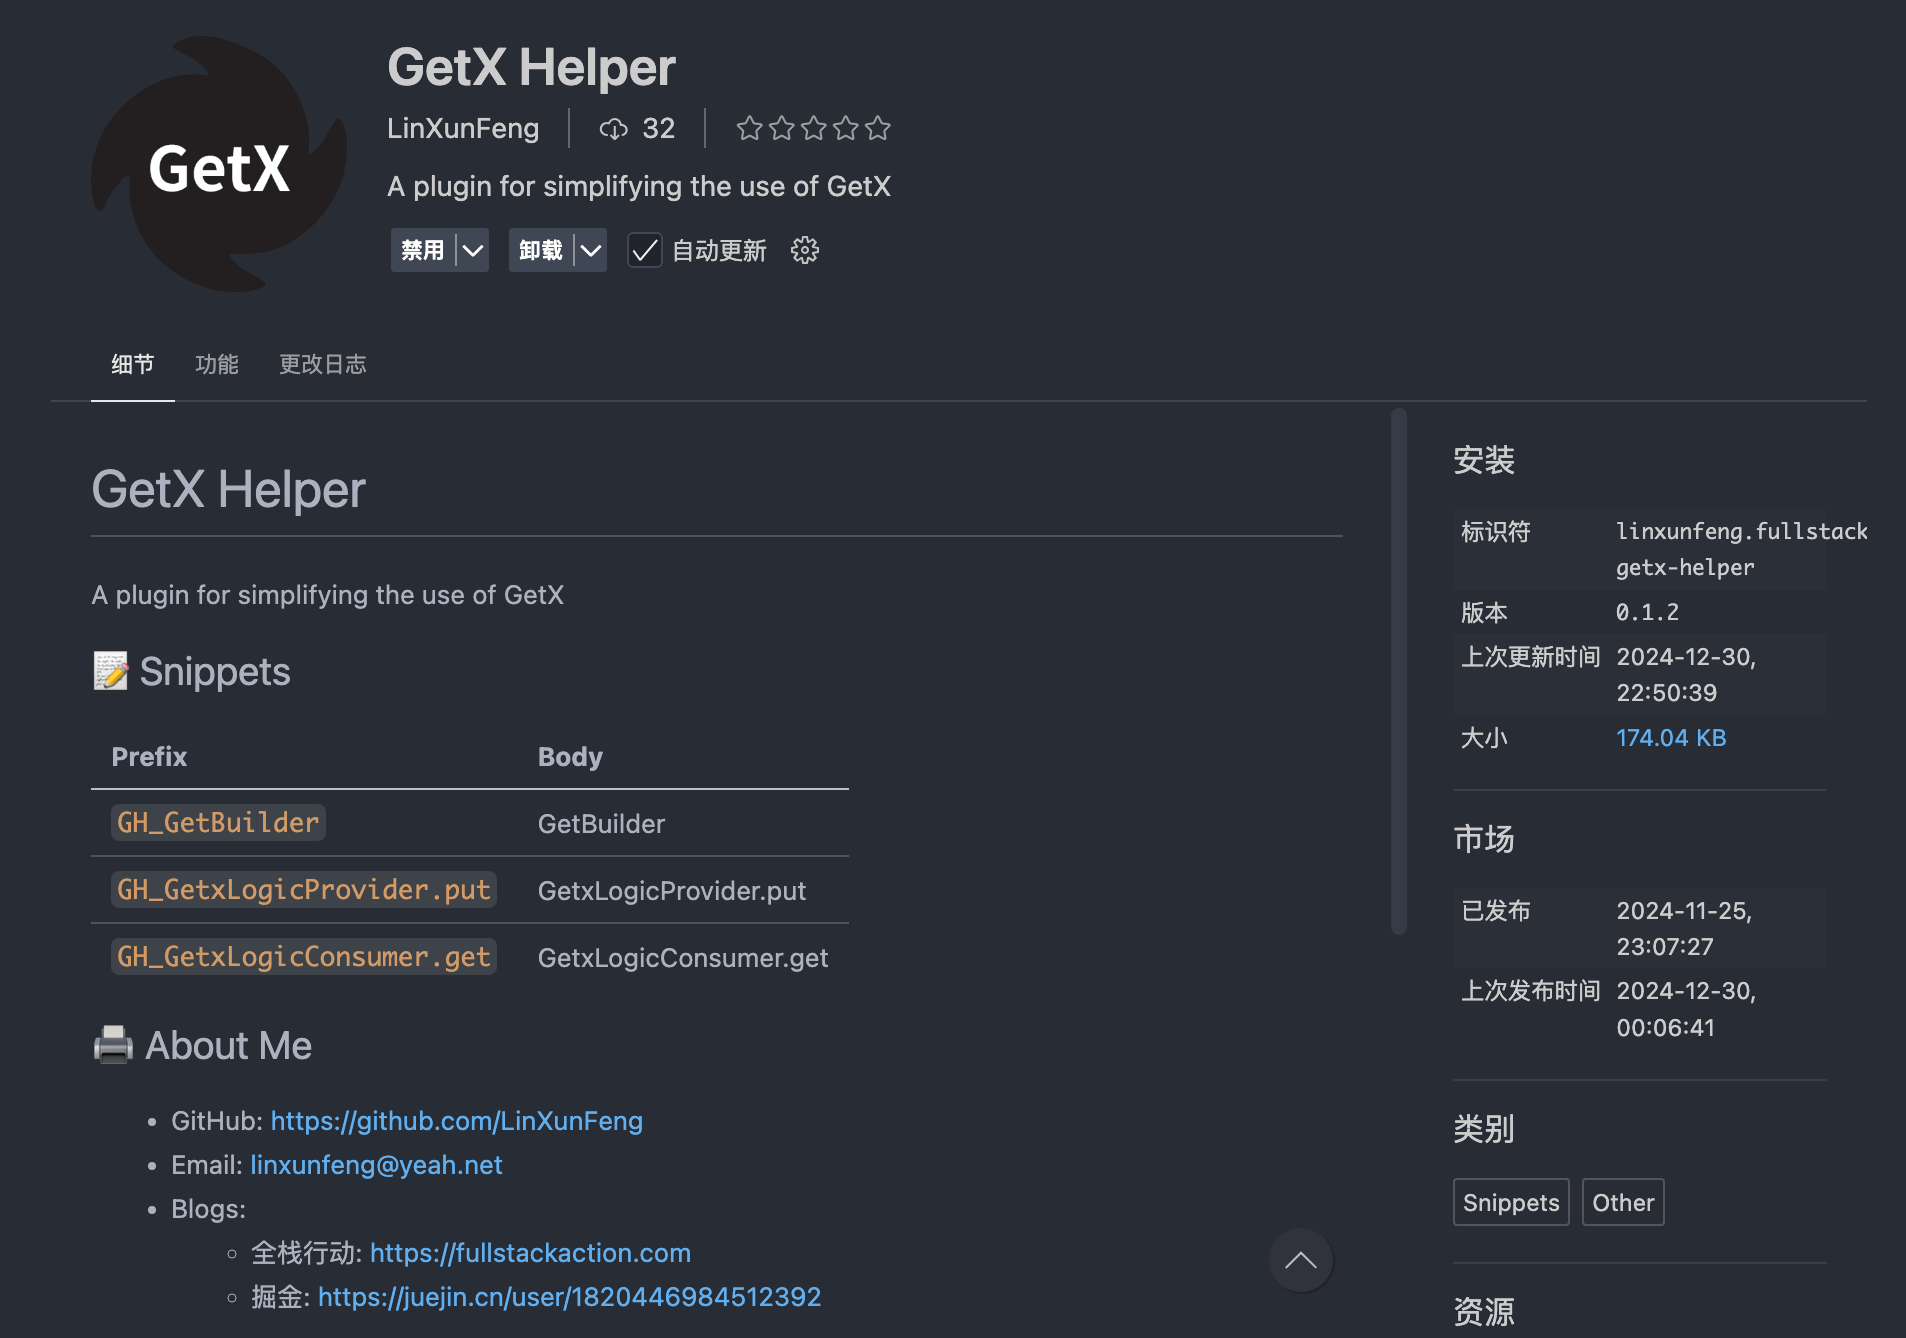The height and width of the screenshot is (1338, 1906).
Task: Click the 卸载 uninstall button
Action: [x=541, y=250]
